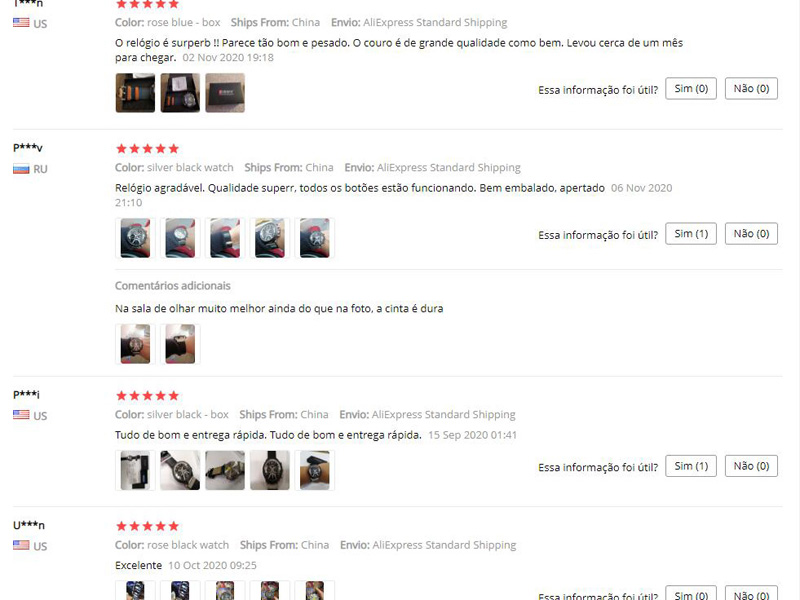Vote Sim (0) on rose blue box review
This screenshot has width=800, height=600.
[691, 89]
